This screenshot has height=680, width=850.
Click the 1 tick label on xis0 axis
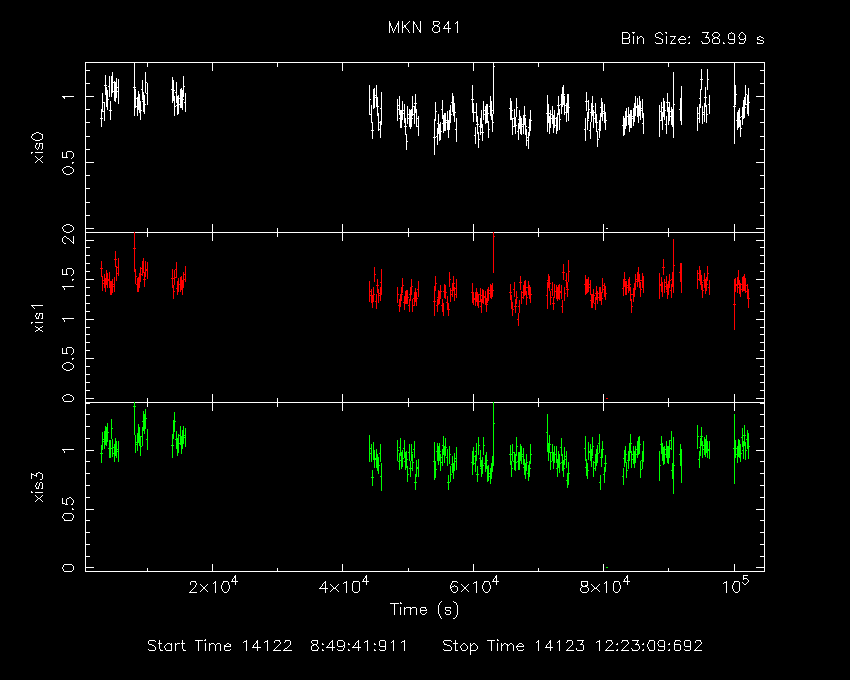click(68, 97)
